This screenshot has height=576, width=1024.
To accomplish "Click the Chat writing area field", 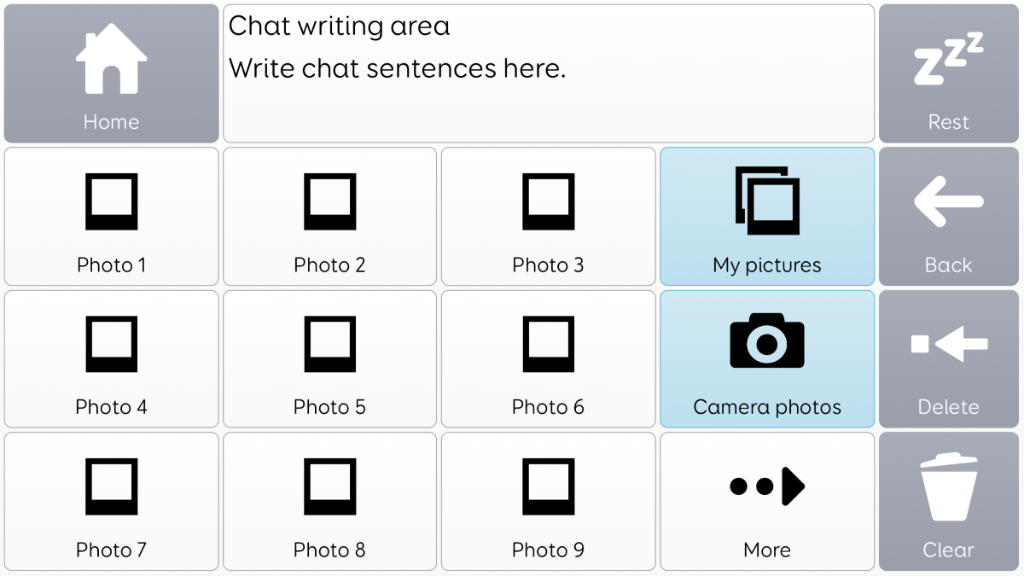I will [x=548, y=105].
